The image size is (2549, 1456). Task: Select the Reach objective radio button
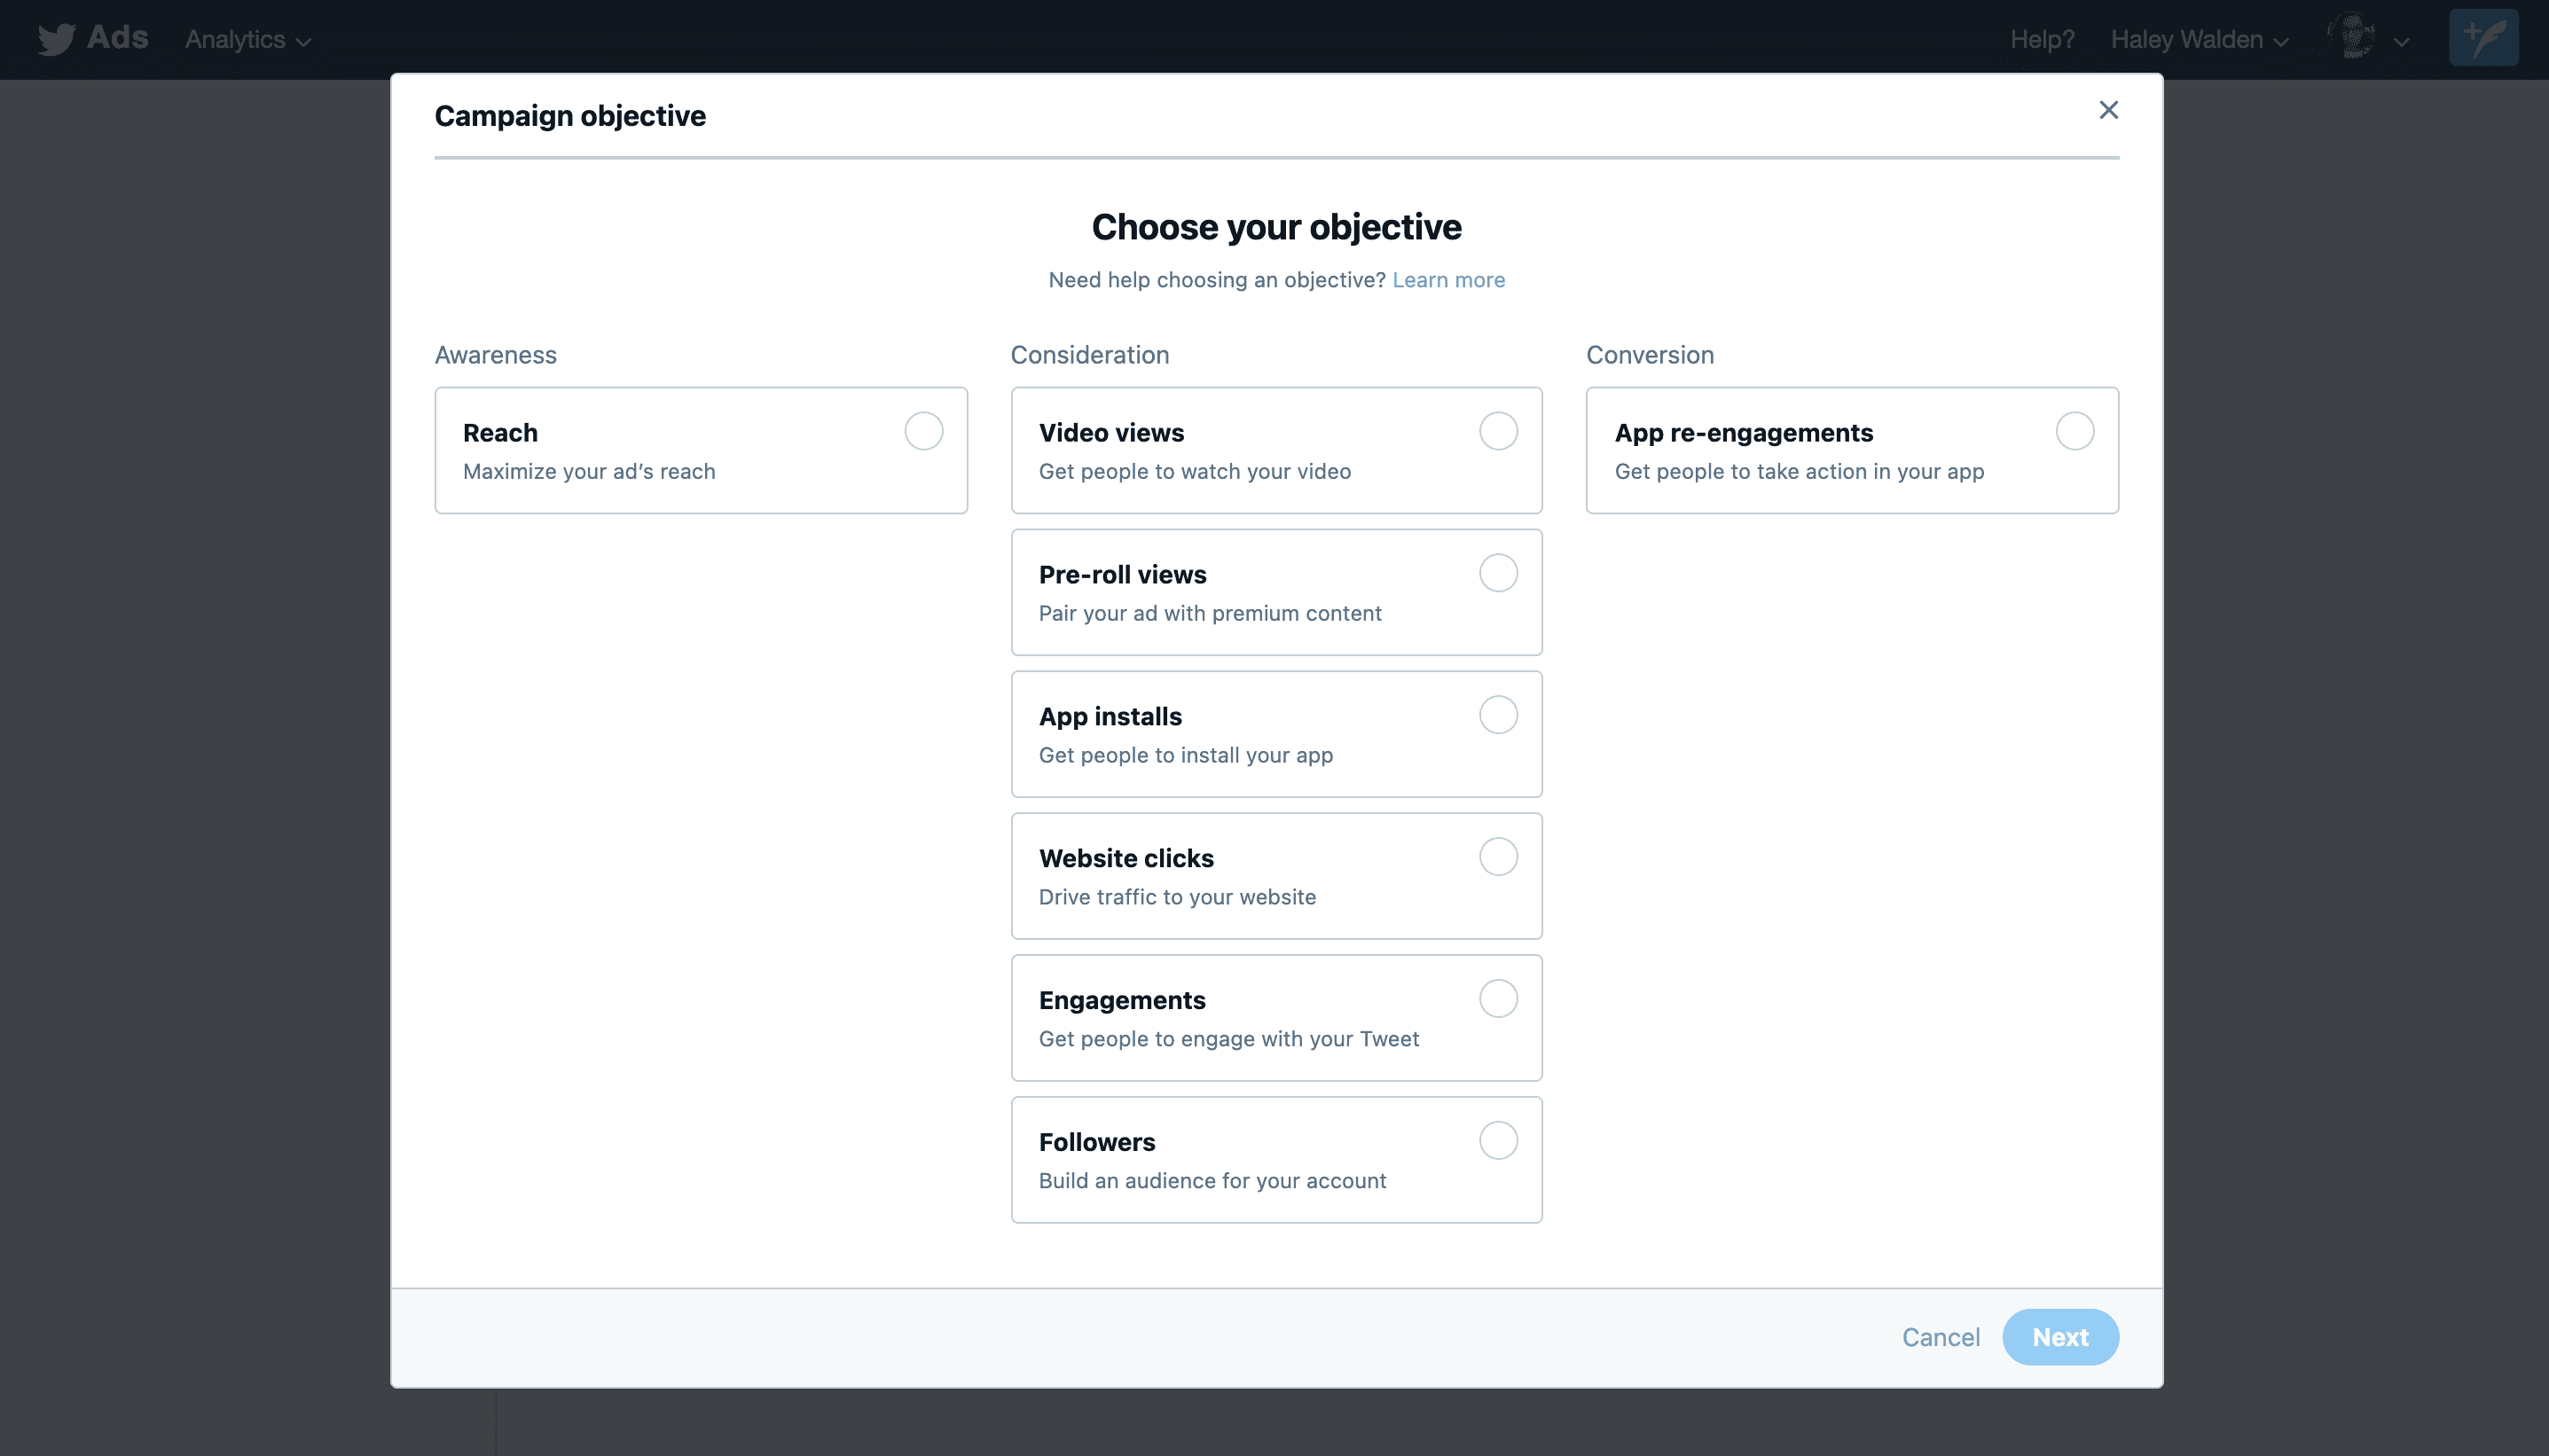pos(923,431)
